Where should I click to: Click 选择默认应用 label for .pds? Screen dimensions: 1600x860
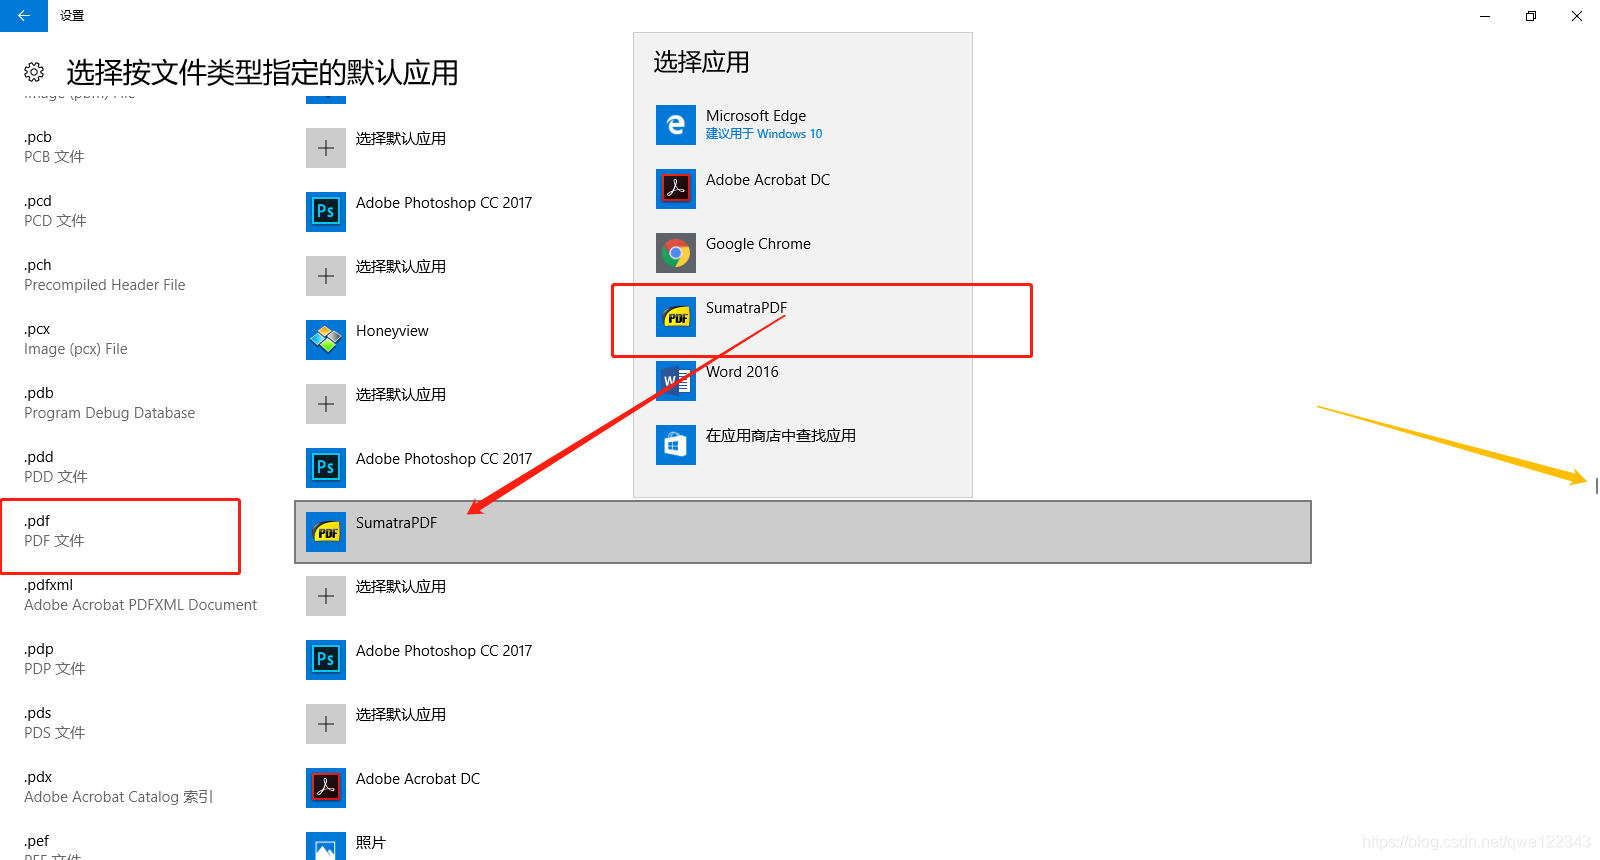pos(401,715)
